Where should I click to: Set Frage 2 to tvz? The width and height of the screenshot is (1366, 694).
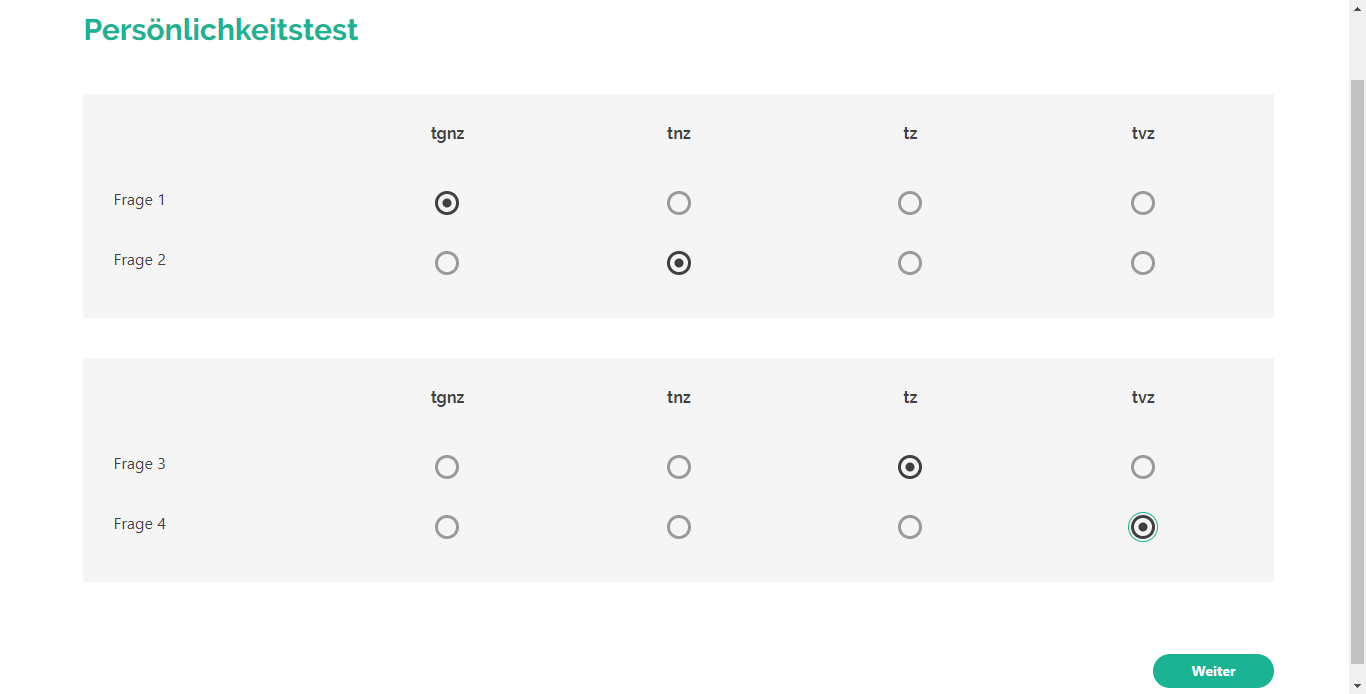tap(1143, 263)
